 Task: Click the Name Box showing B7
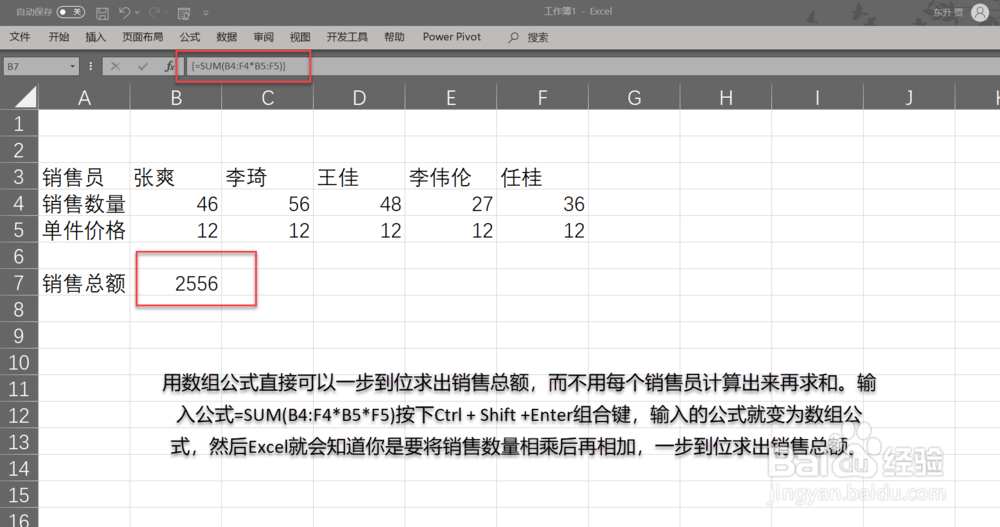(34, 66)
